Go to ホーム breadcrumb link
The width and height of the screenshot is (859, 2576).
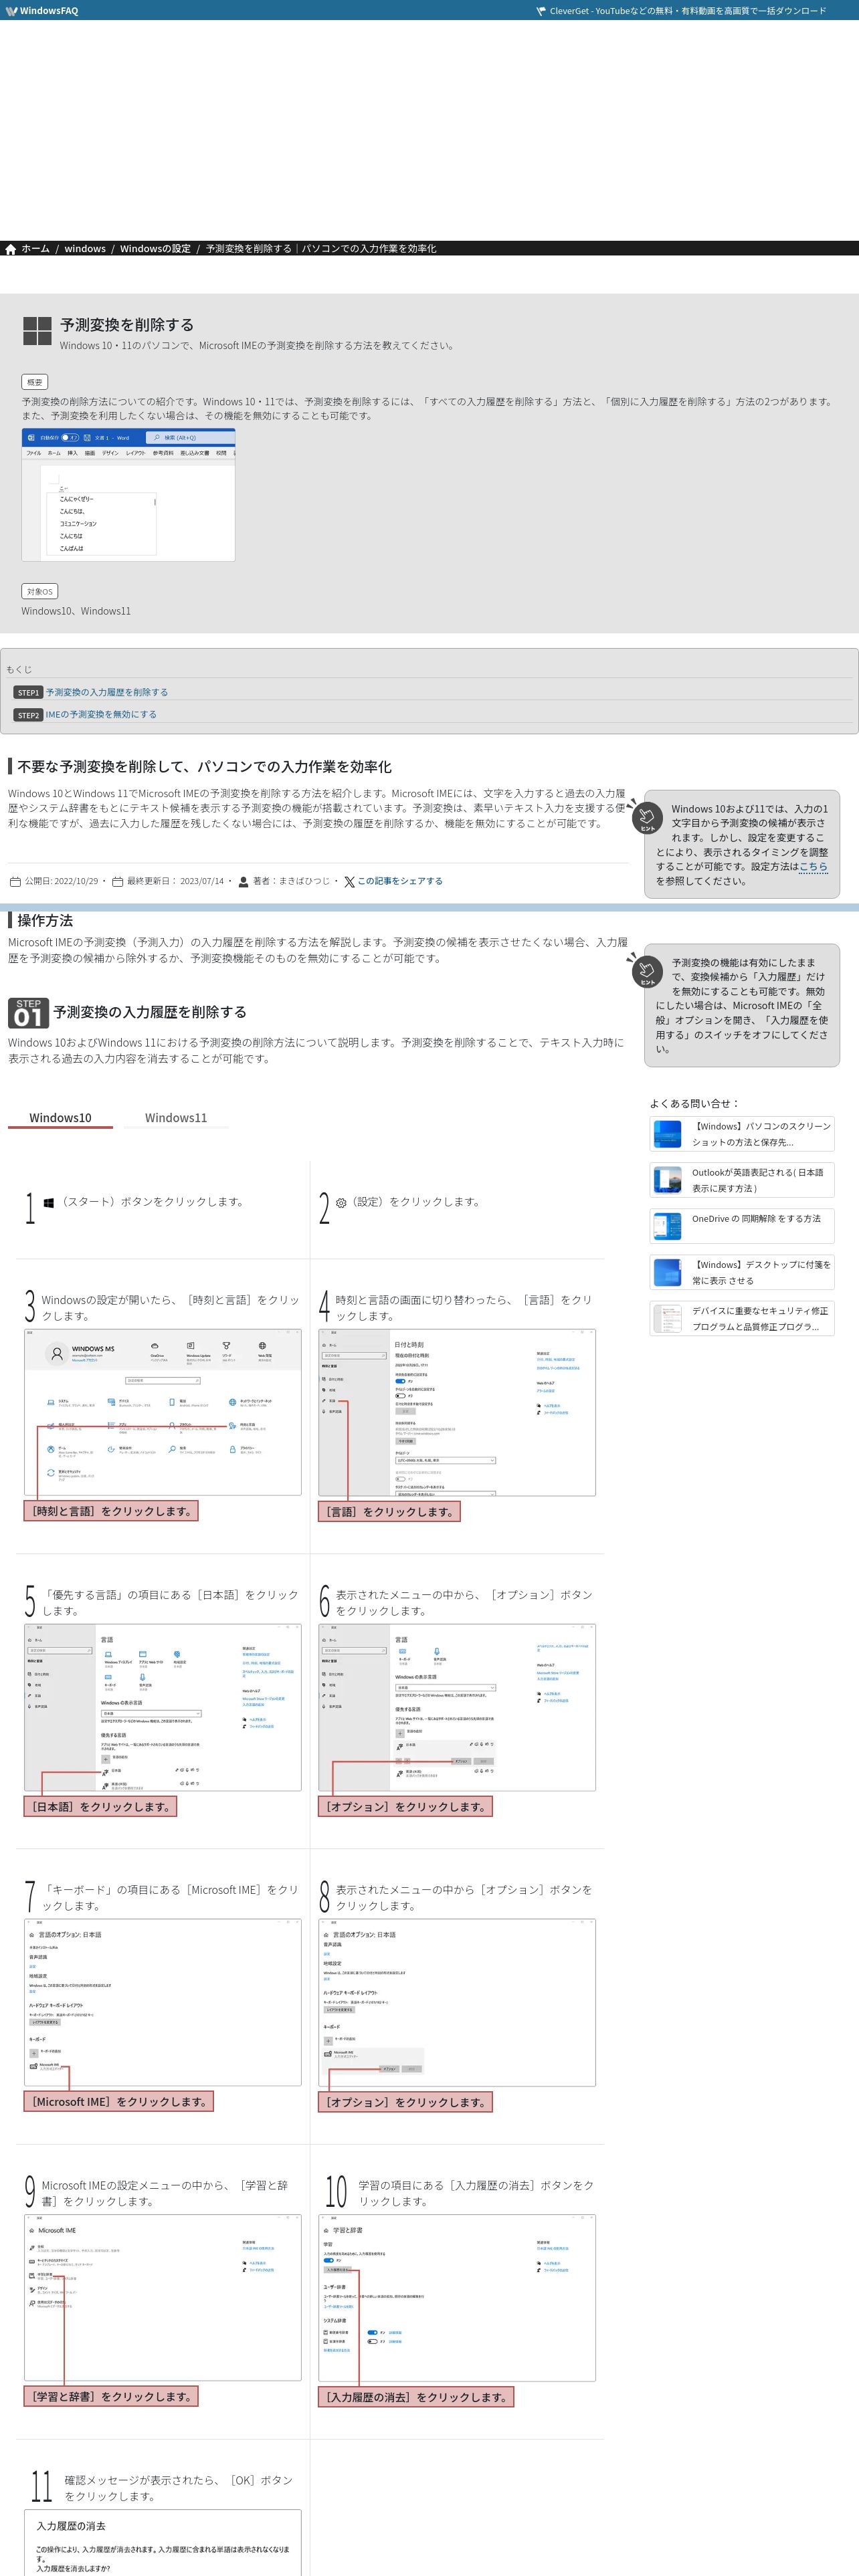tap(36, 249)
